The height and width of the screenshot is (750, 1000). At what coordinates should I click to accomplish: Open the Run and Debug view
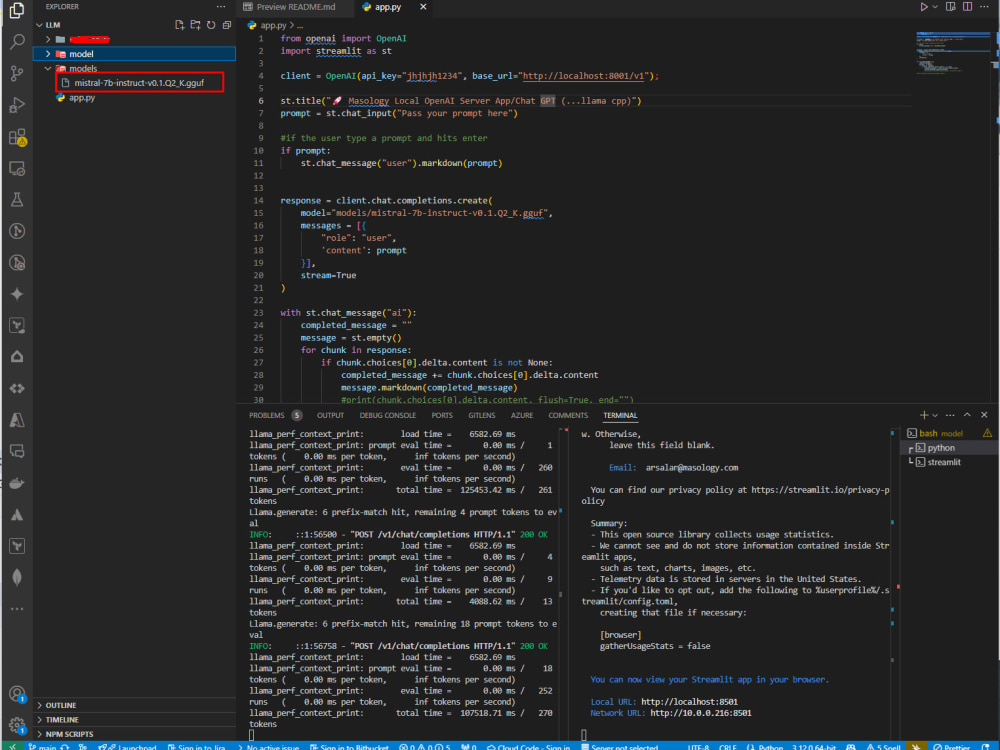coord(17,105)
